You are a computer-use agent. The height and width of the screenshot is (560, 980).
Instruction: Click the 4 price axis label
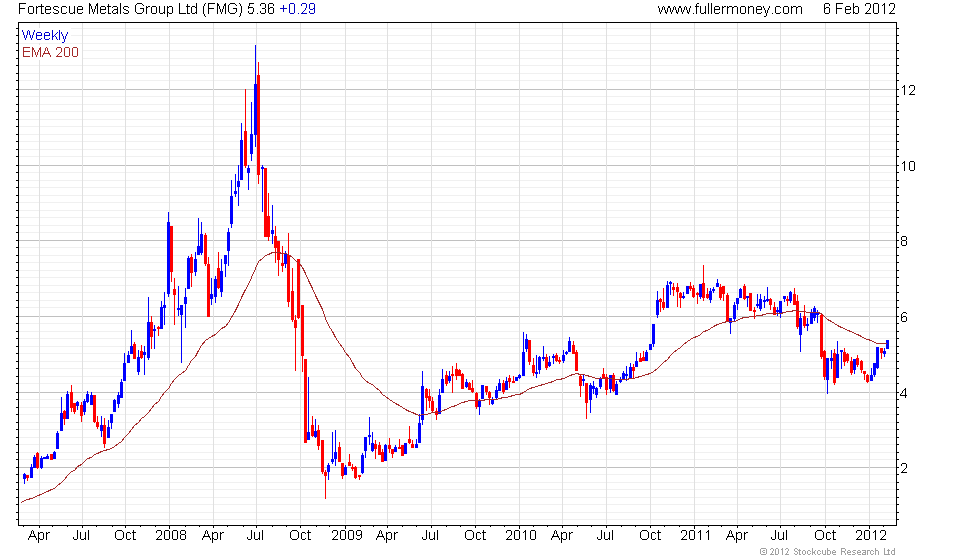point(904,393)
